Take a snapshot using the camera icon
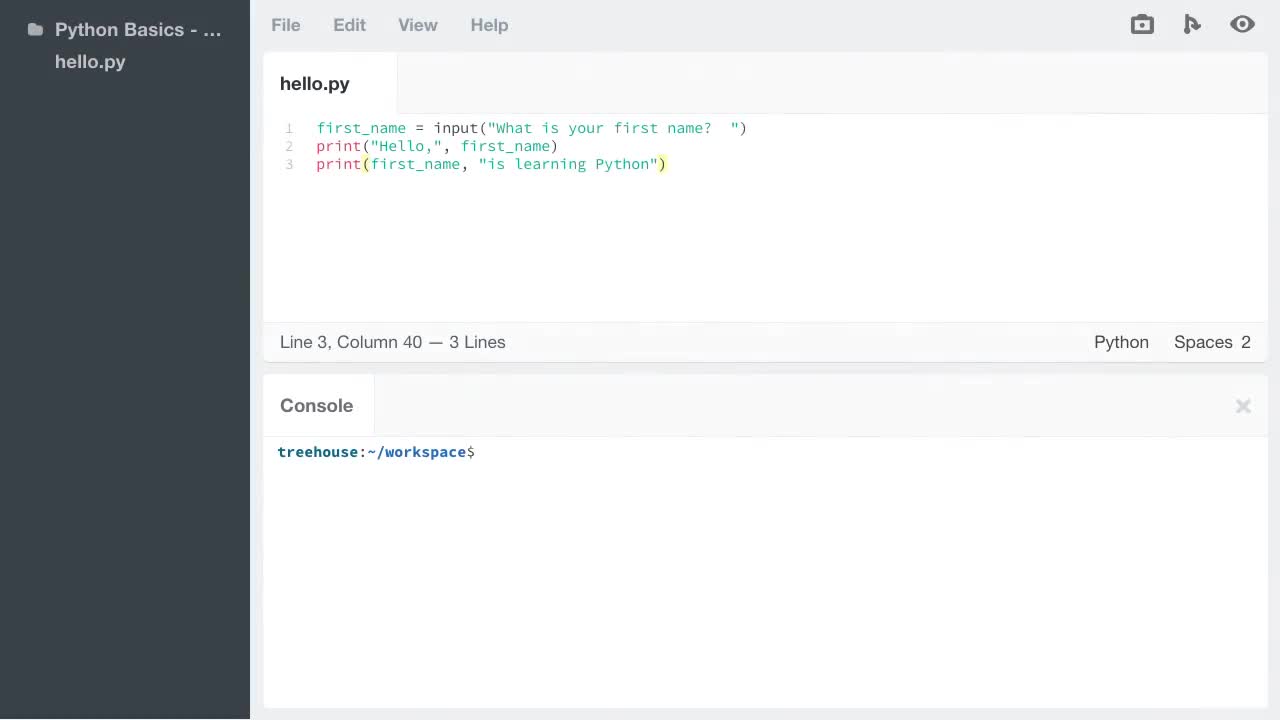 pyautogui.click(x=1142, y=24)
